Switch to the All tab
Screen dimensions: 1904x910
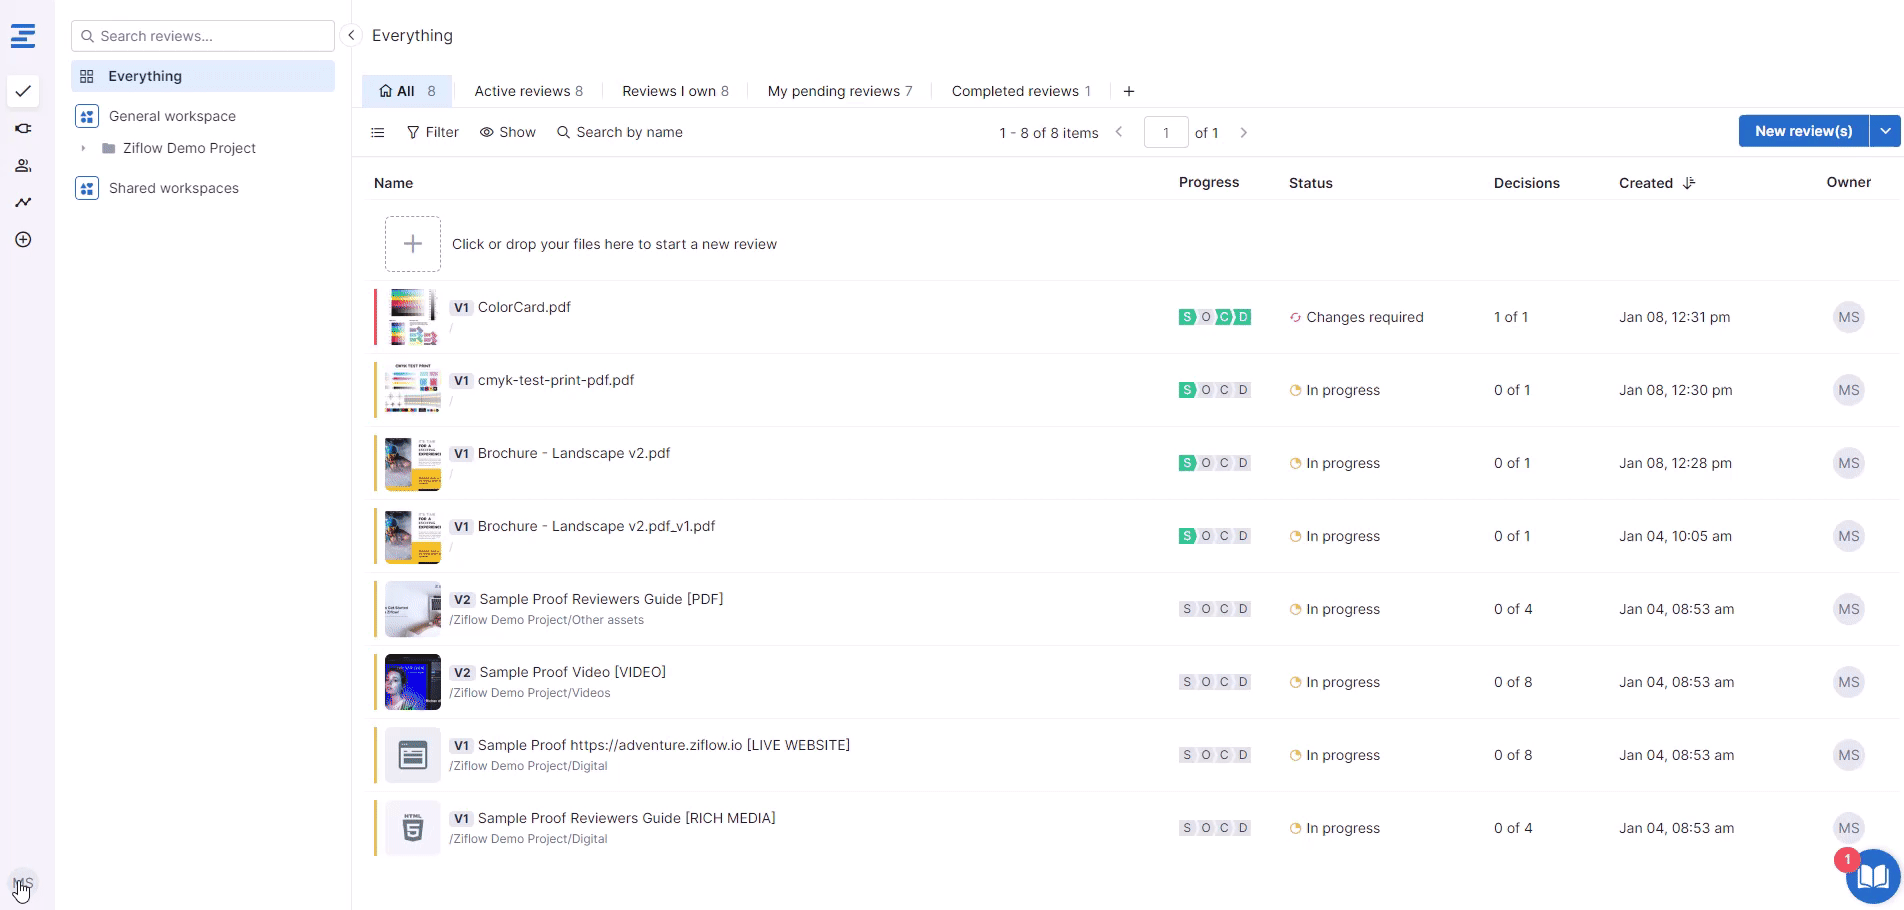(407, 91)
